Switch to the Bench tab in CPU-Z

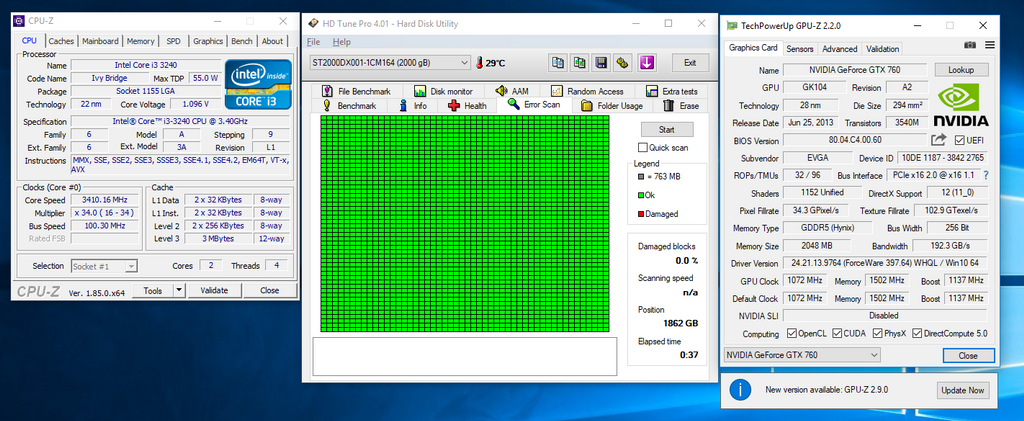(x=242, y=40)
